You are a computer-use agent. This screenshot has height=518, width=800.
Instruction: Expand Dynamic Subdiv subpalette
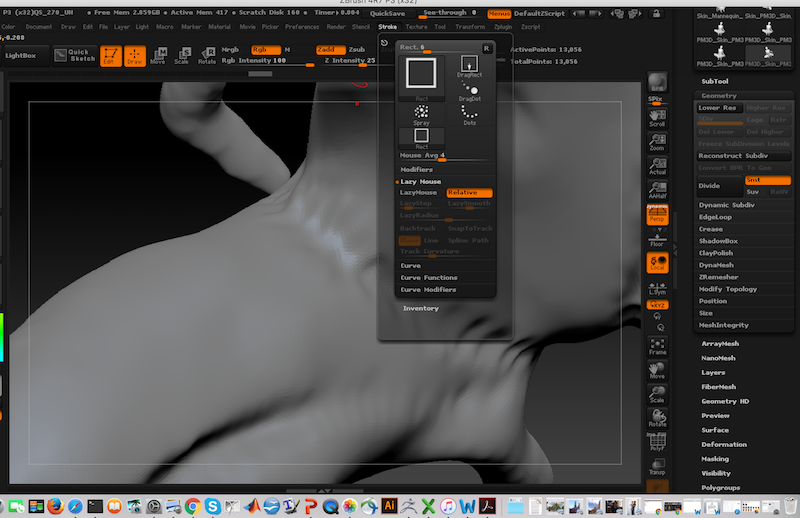click(x=727, y=205)
